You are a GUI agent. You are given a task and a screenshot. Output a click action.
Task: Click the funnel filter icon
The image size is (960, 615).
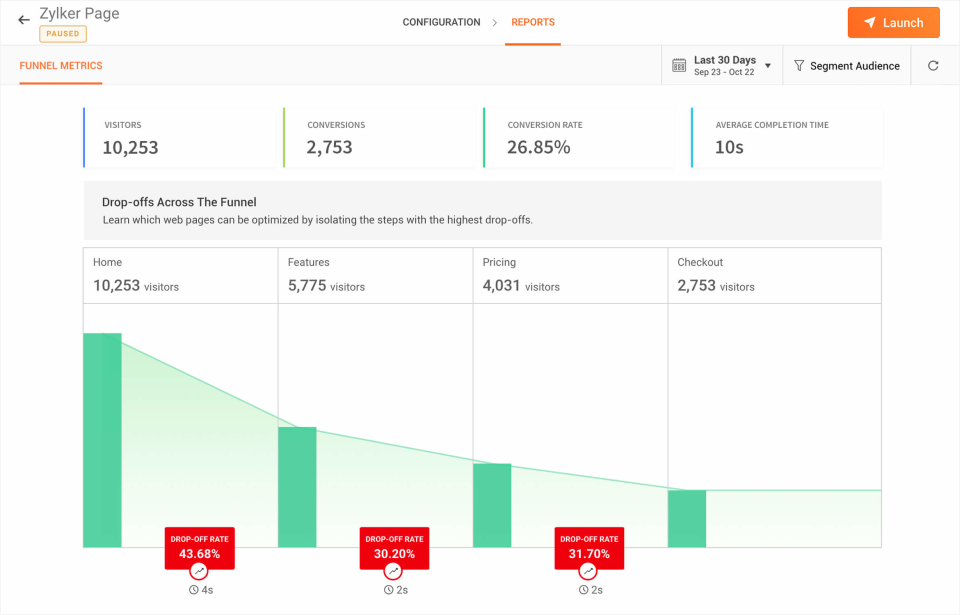799,66
